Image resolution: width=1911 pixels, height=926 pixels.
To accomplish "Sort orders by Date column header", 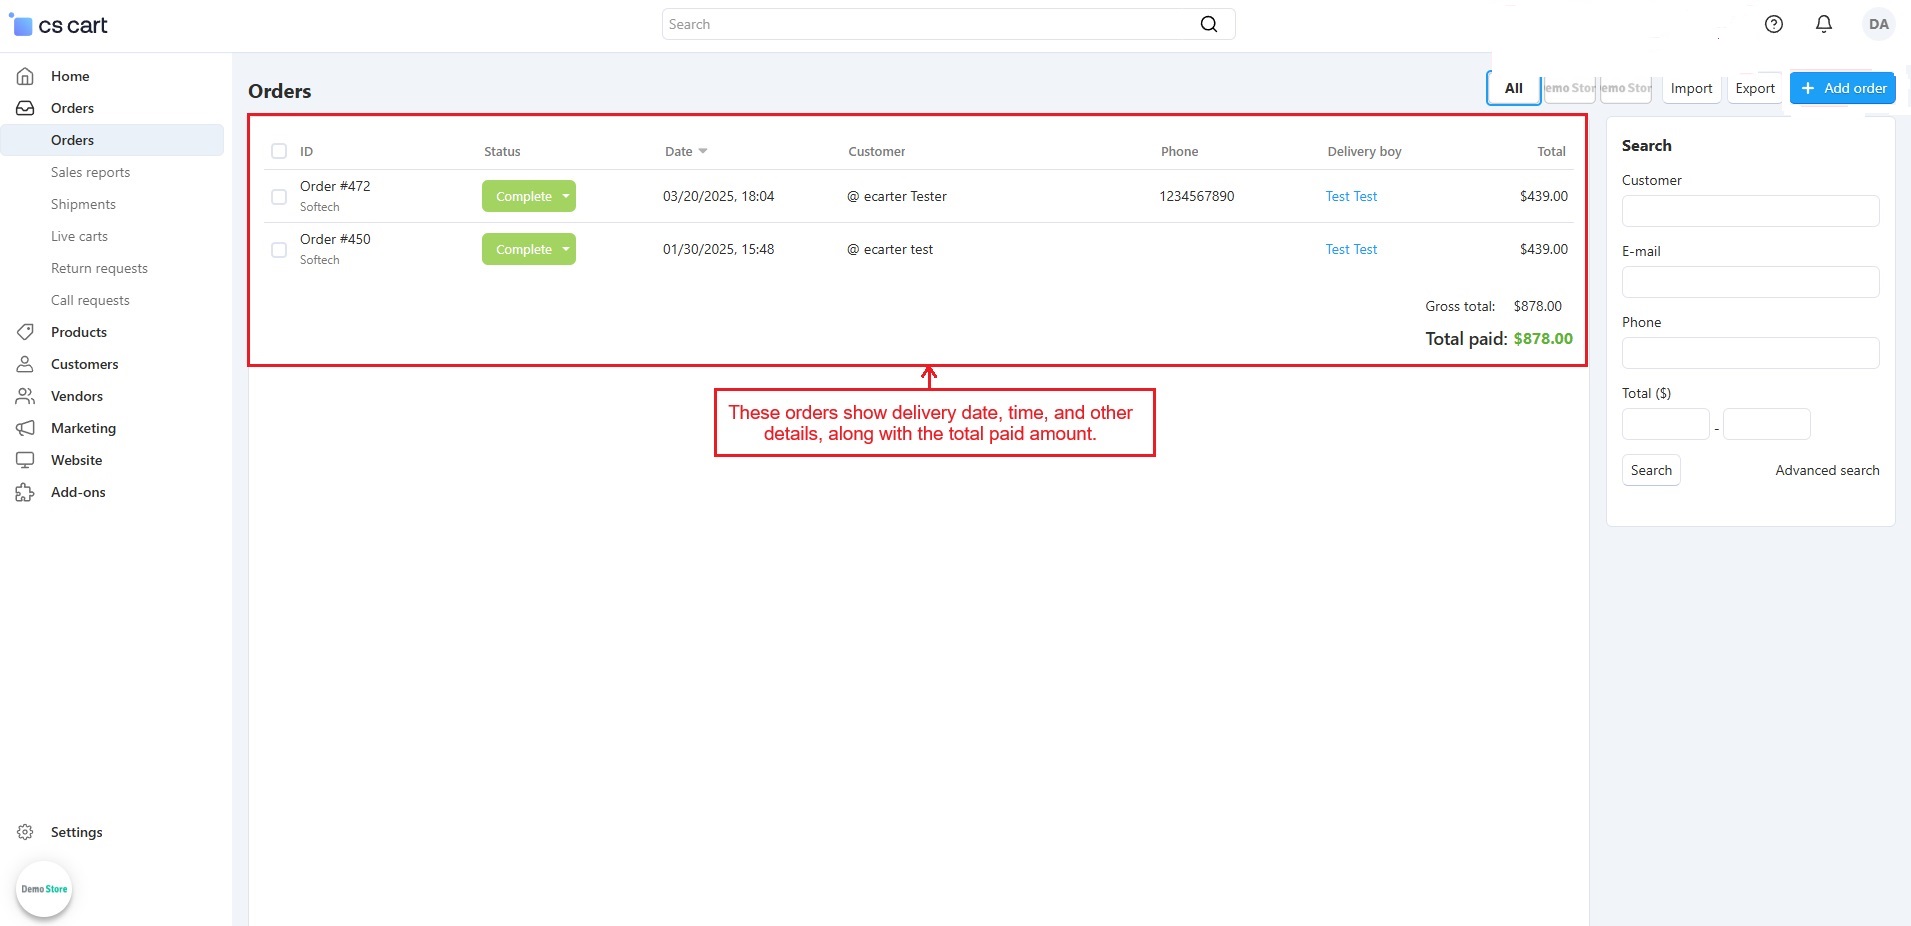I will tap(679, 151).
